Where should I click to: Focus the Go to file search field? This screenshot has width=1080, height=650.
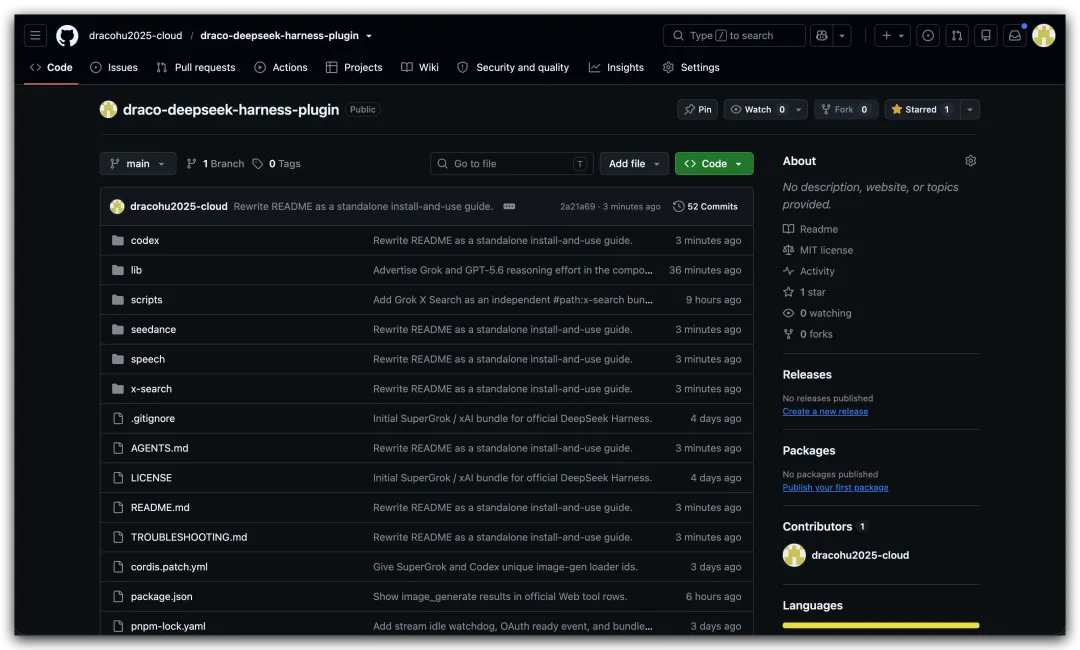pos(512,163)
